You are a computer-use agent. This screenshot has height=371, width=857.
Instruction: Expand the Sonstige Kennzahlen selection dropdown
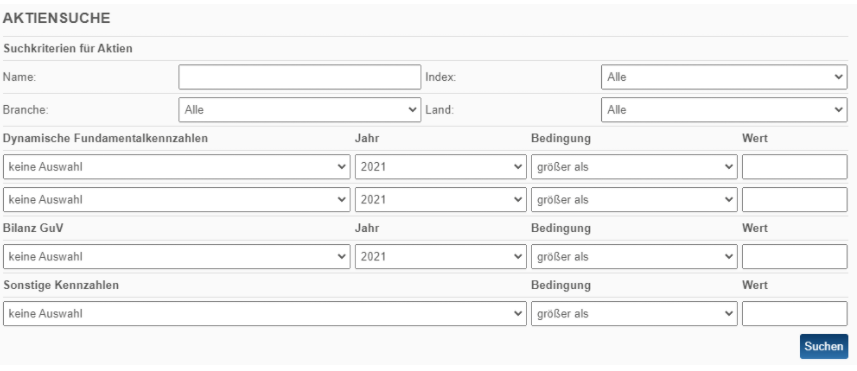(x=265, y=314)
